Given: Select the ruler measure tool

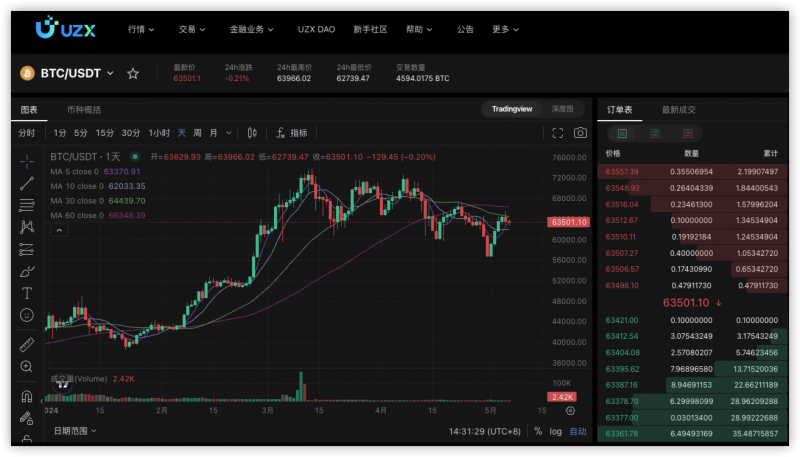Looking at the screenshot, I should tap(27, 345).
